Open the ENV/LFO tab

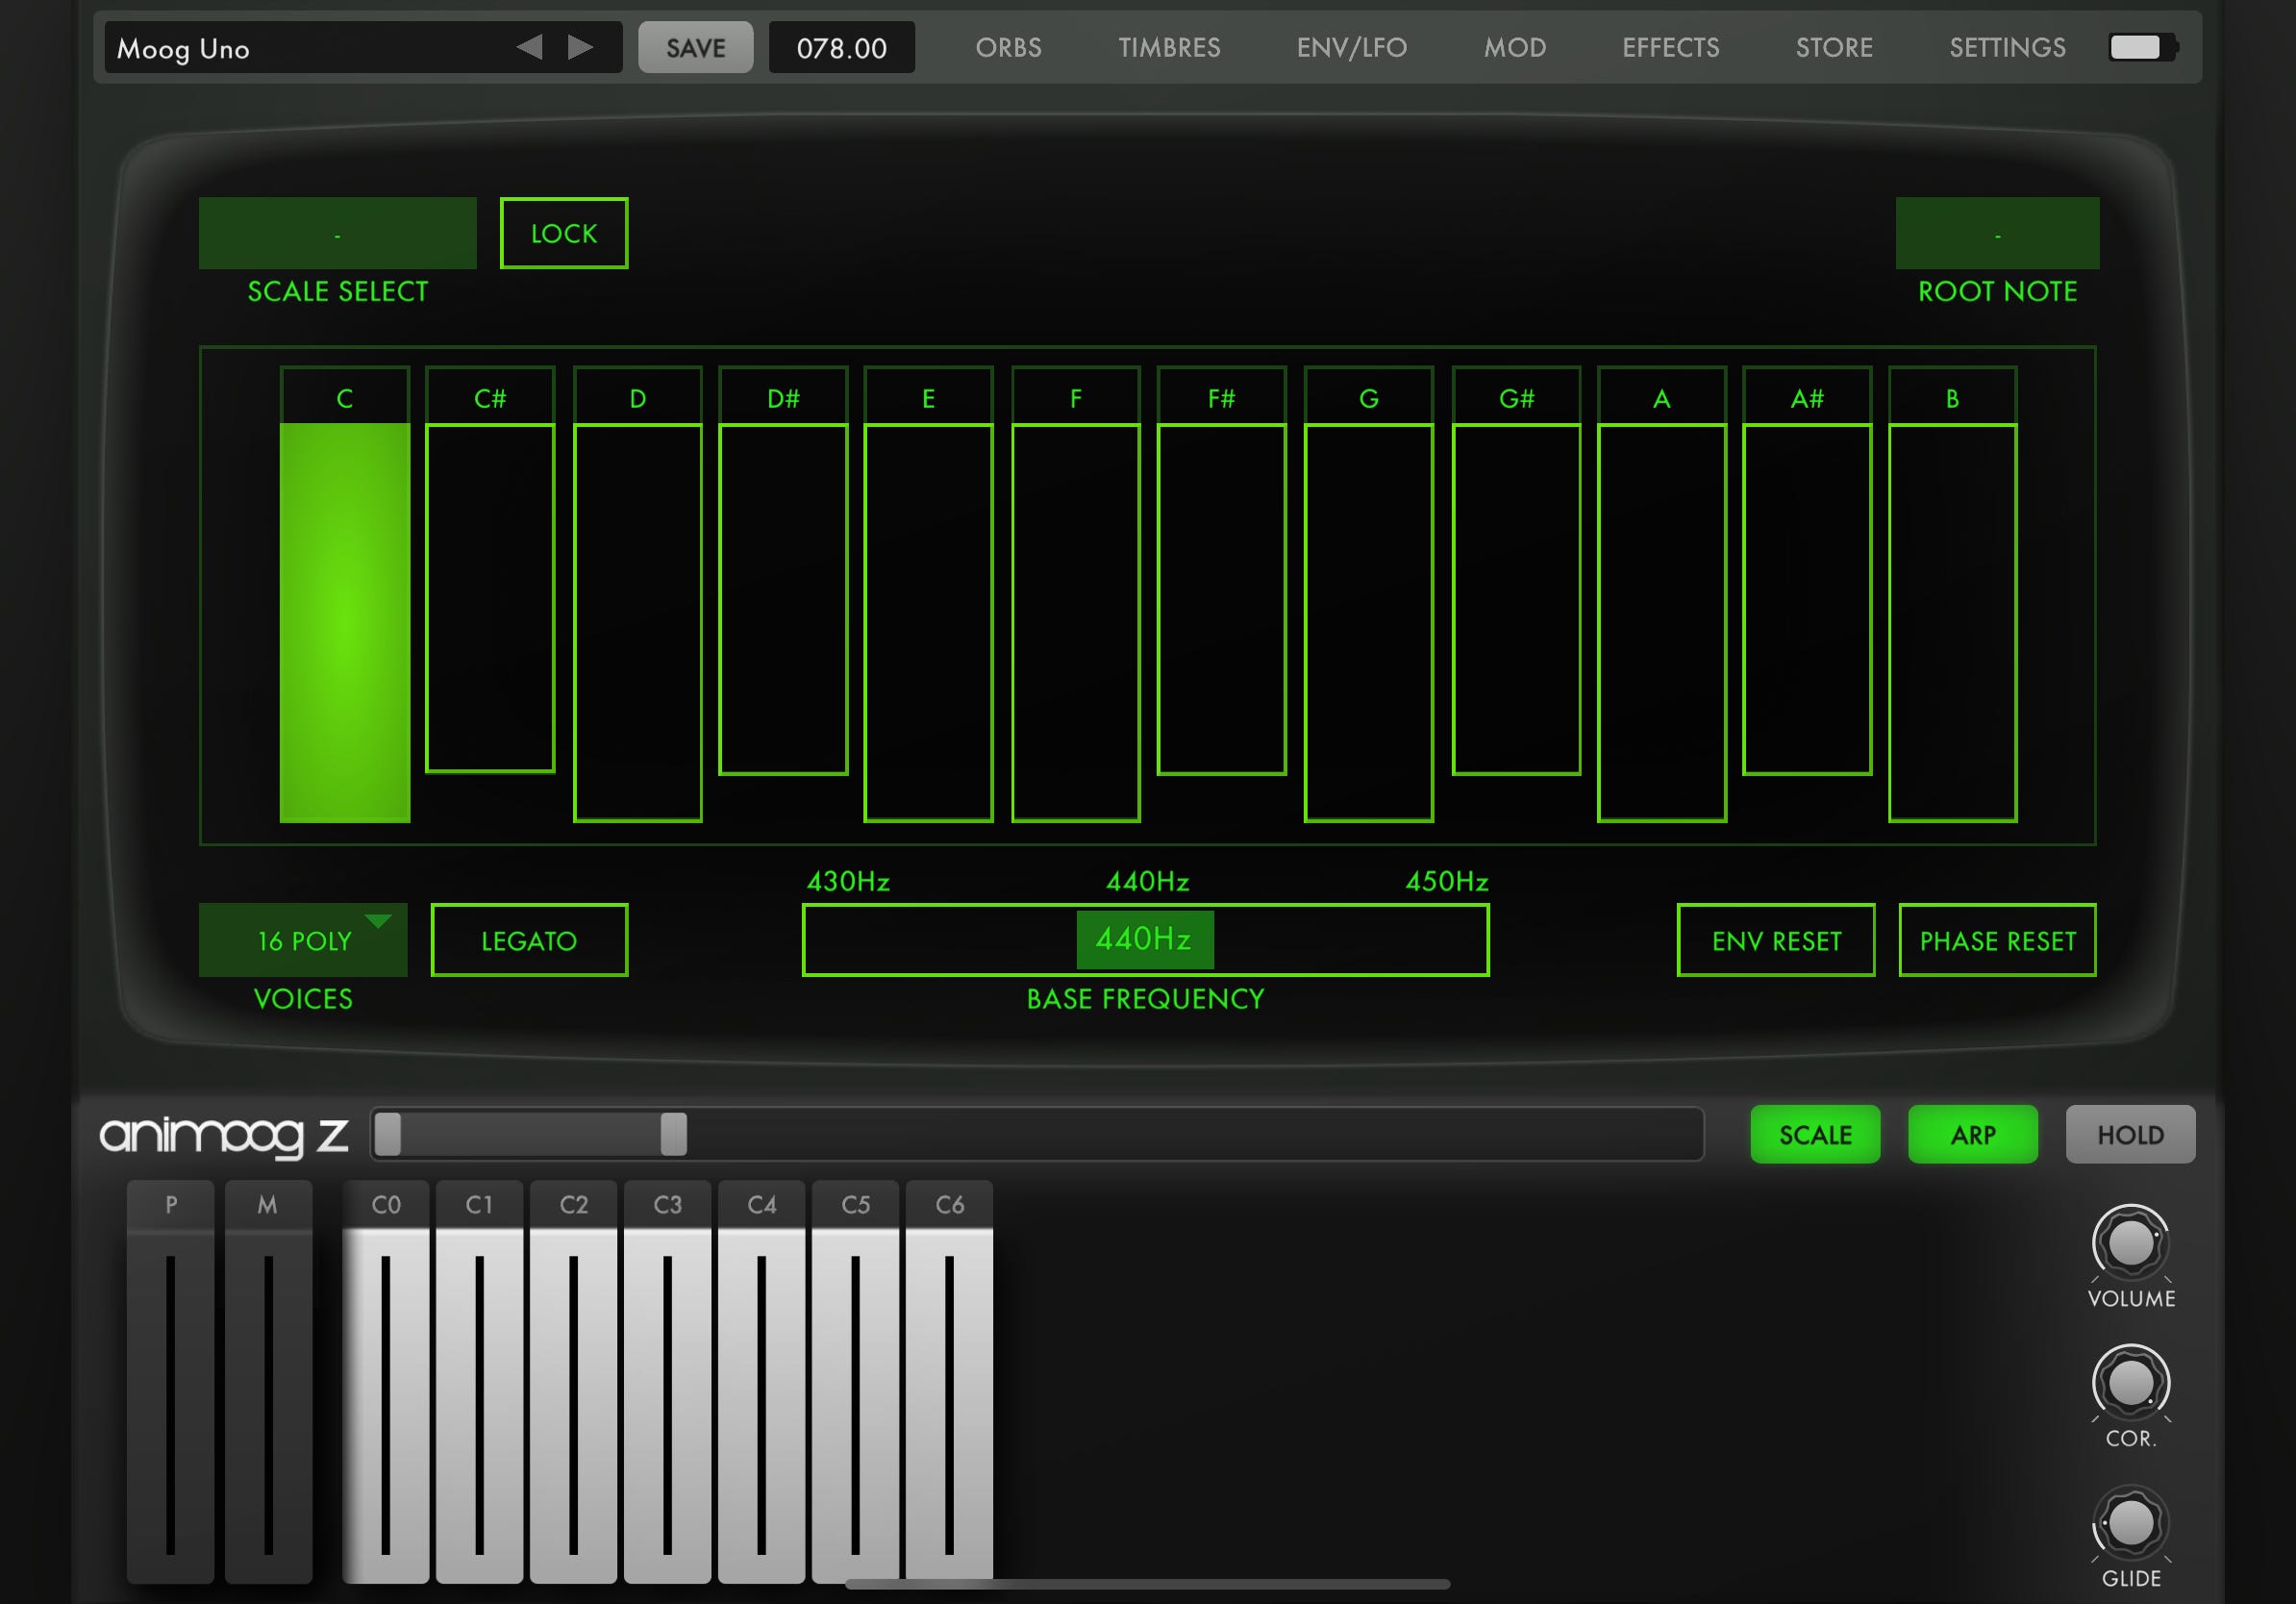[x=1351, y=47]
